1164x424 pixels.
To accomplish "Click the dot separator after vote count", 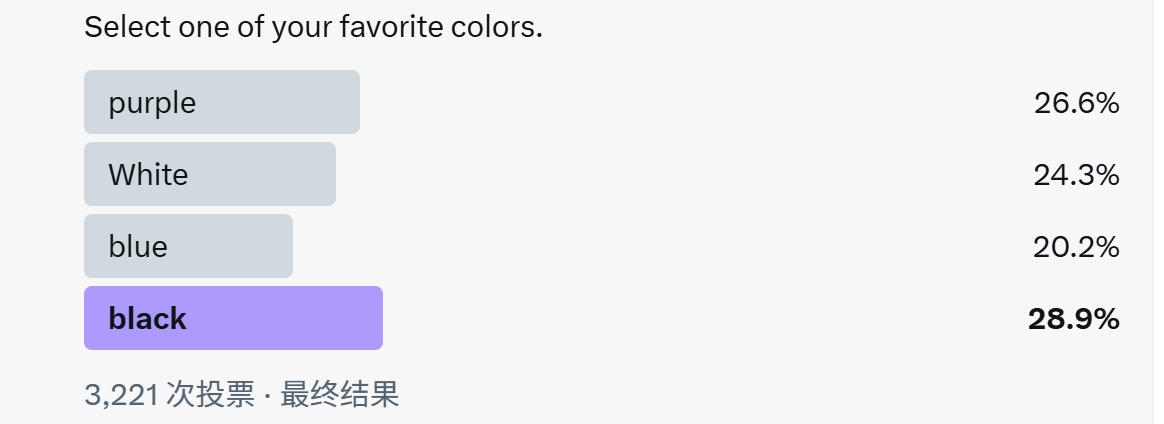I will [x=267, y=395].
